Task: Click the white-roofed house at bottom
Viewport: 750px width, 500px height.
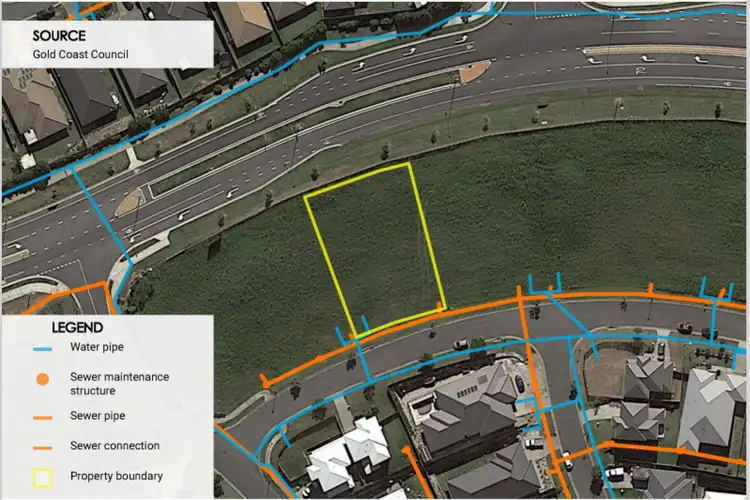Action: [347, 457]
